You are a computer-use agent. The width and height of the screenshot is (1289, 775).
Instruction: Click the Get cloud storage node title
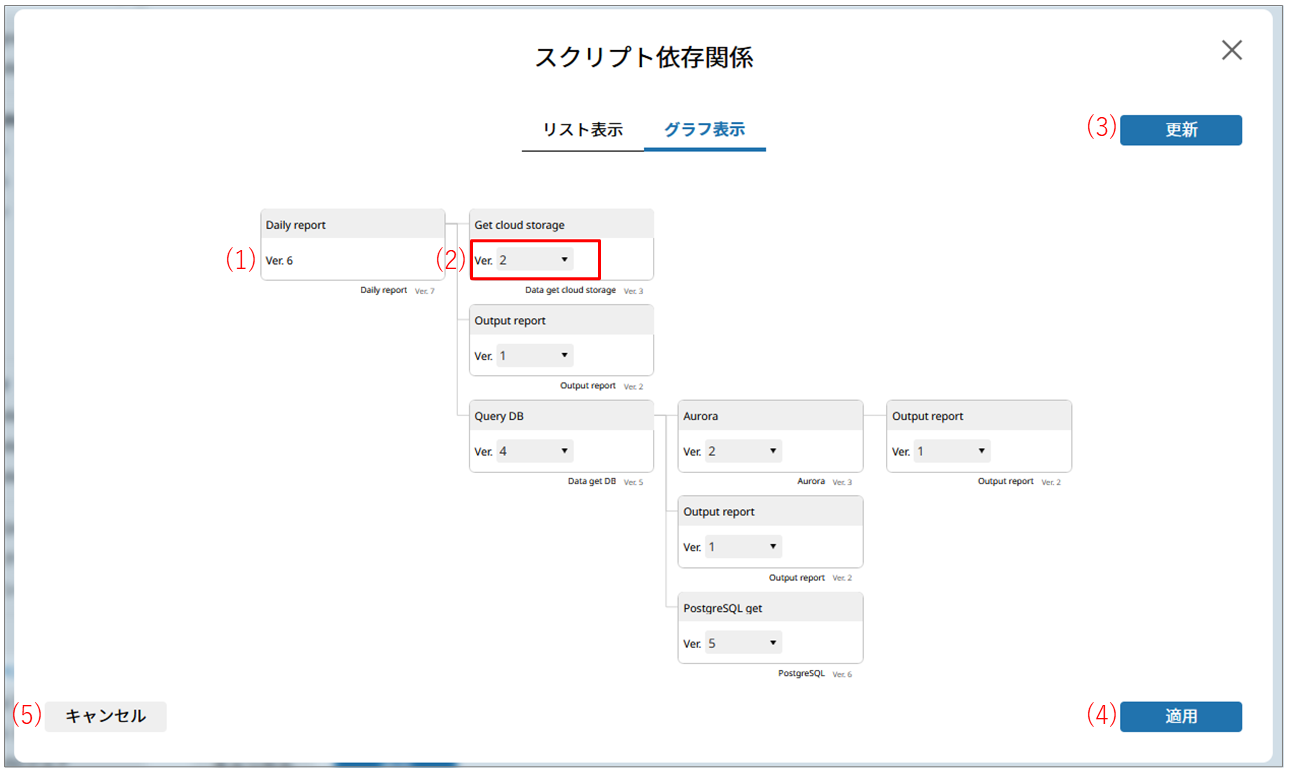519,225
